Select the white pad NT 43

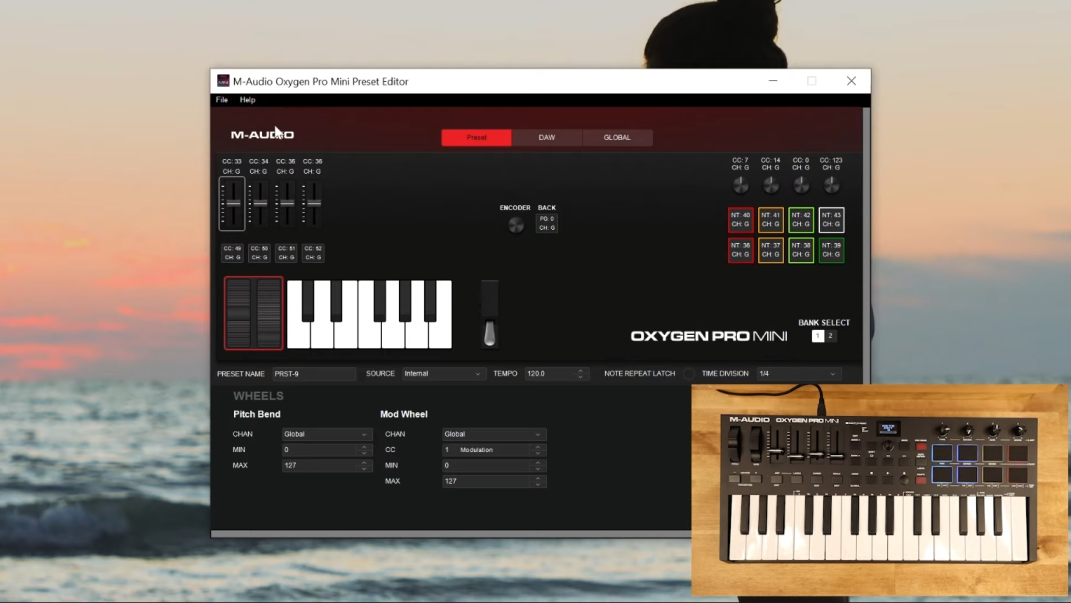831,220
